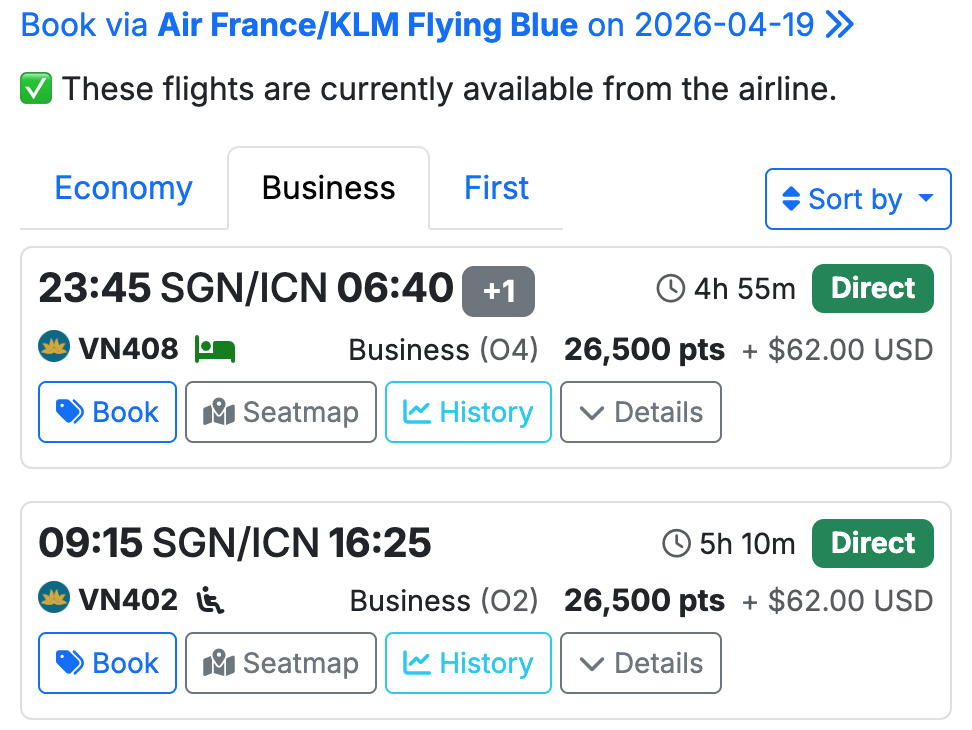Screen dimensions: 972x730
Task: Open the Air France/KLM Flying Blue booking link
Action: tap(367, 25)
